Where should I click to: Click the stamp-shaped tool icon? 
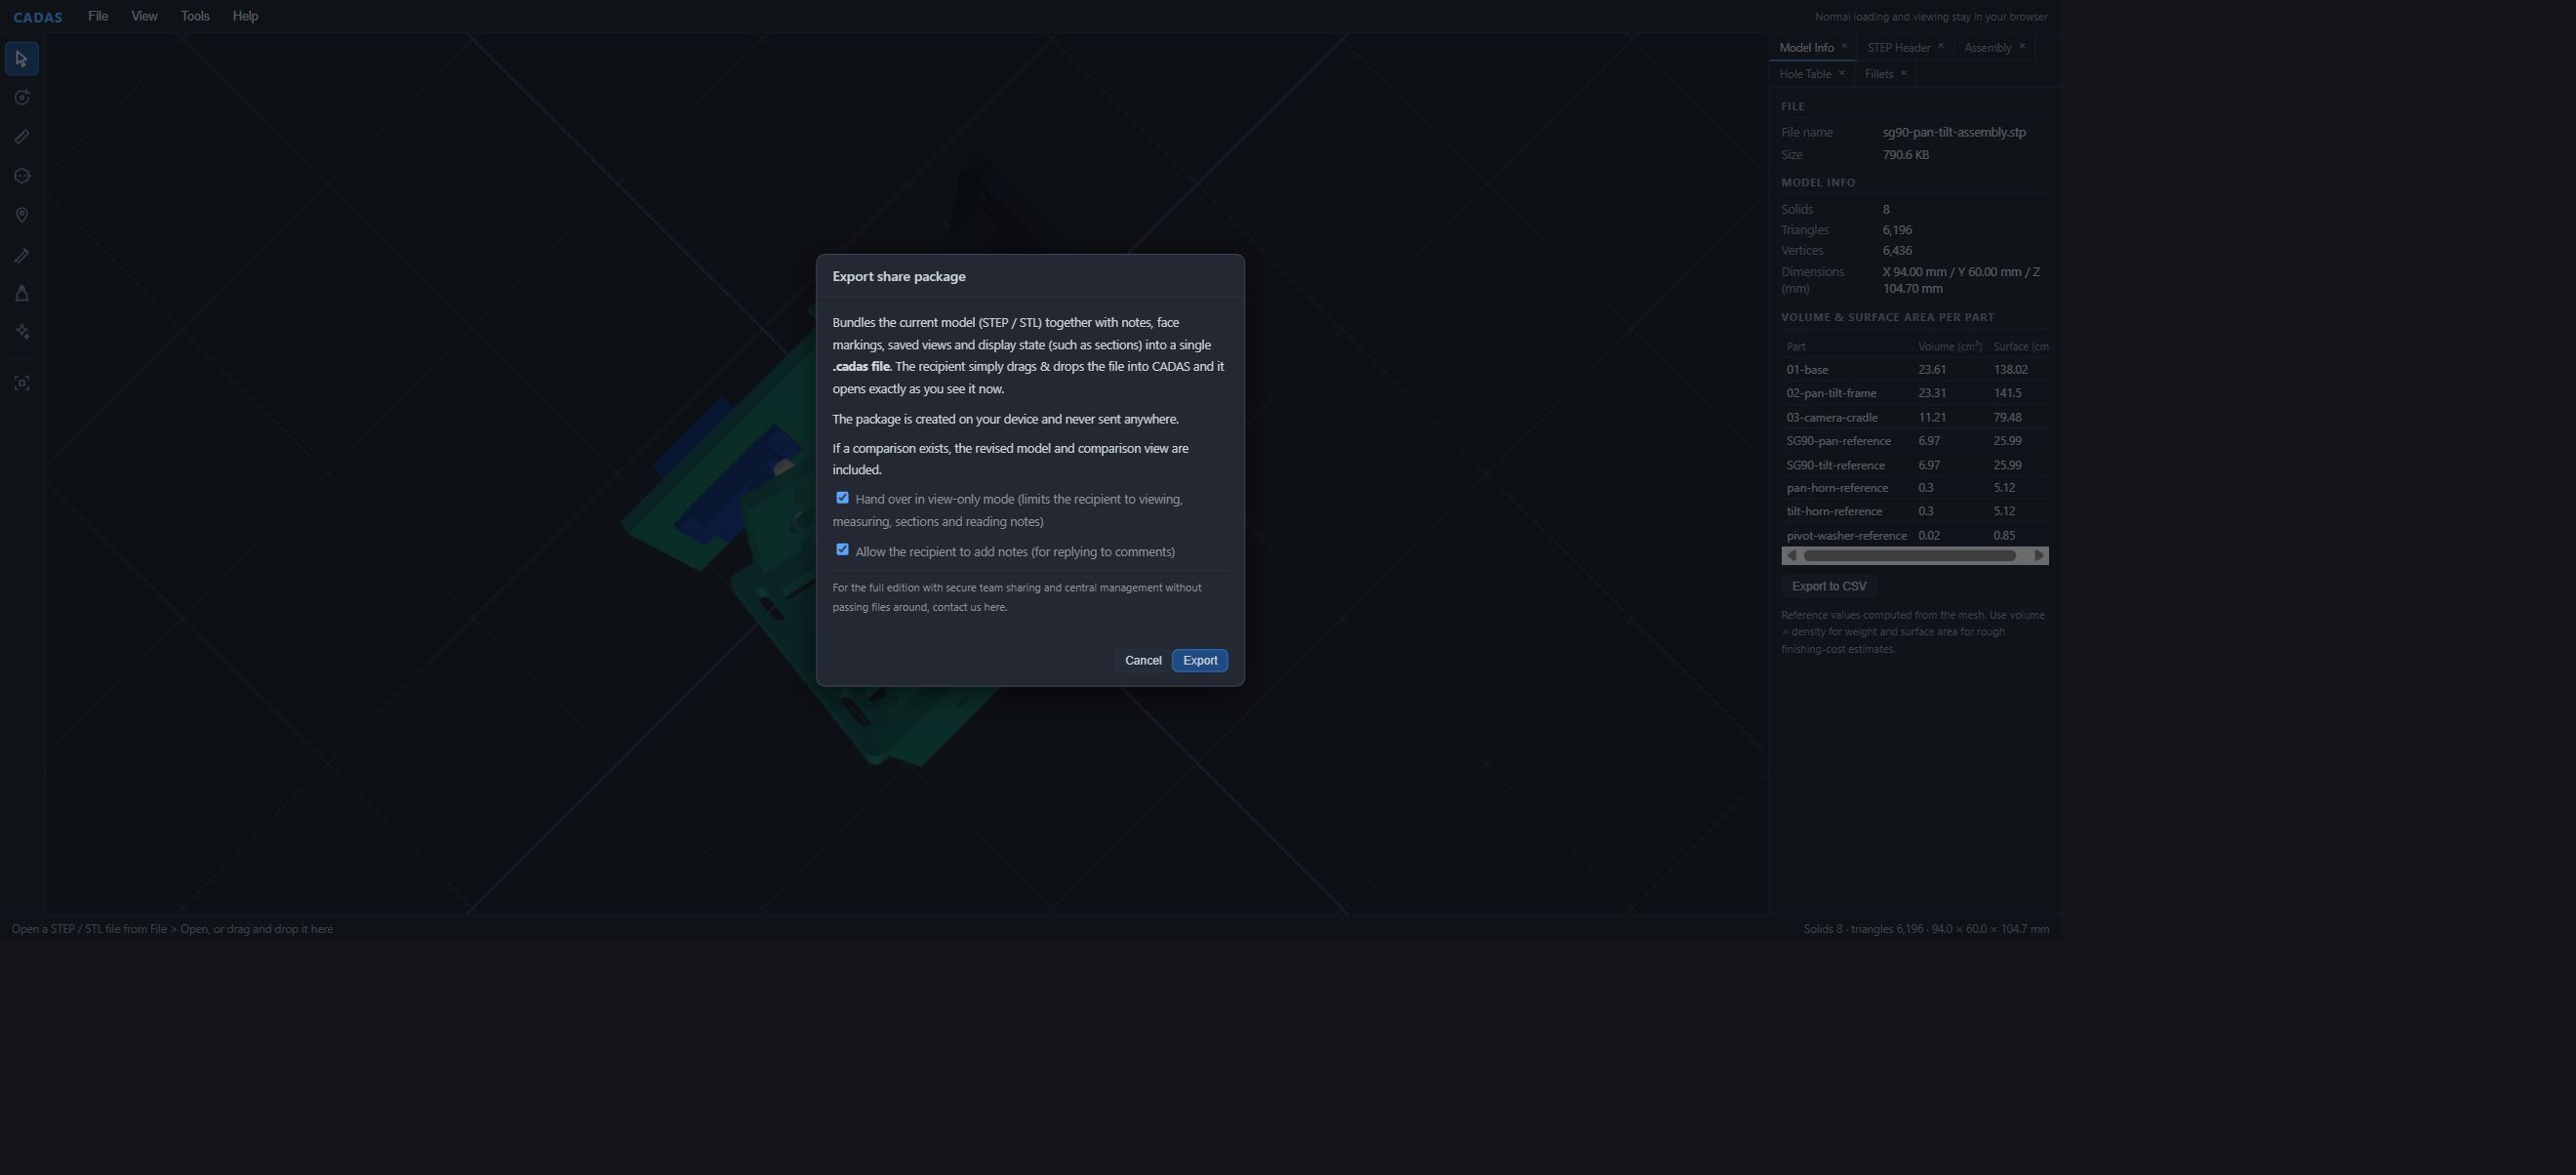[22, 294]
